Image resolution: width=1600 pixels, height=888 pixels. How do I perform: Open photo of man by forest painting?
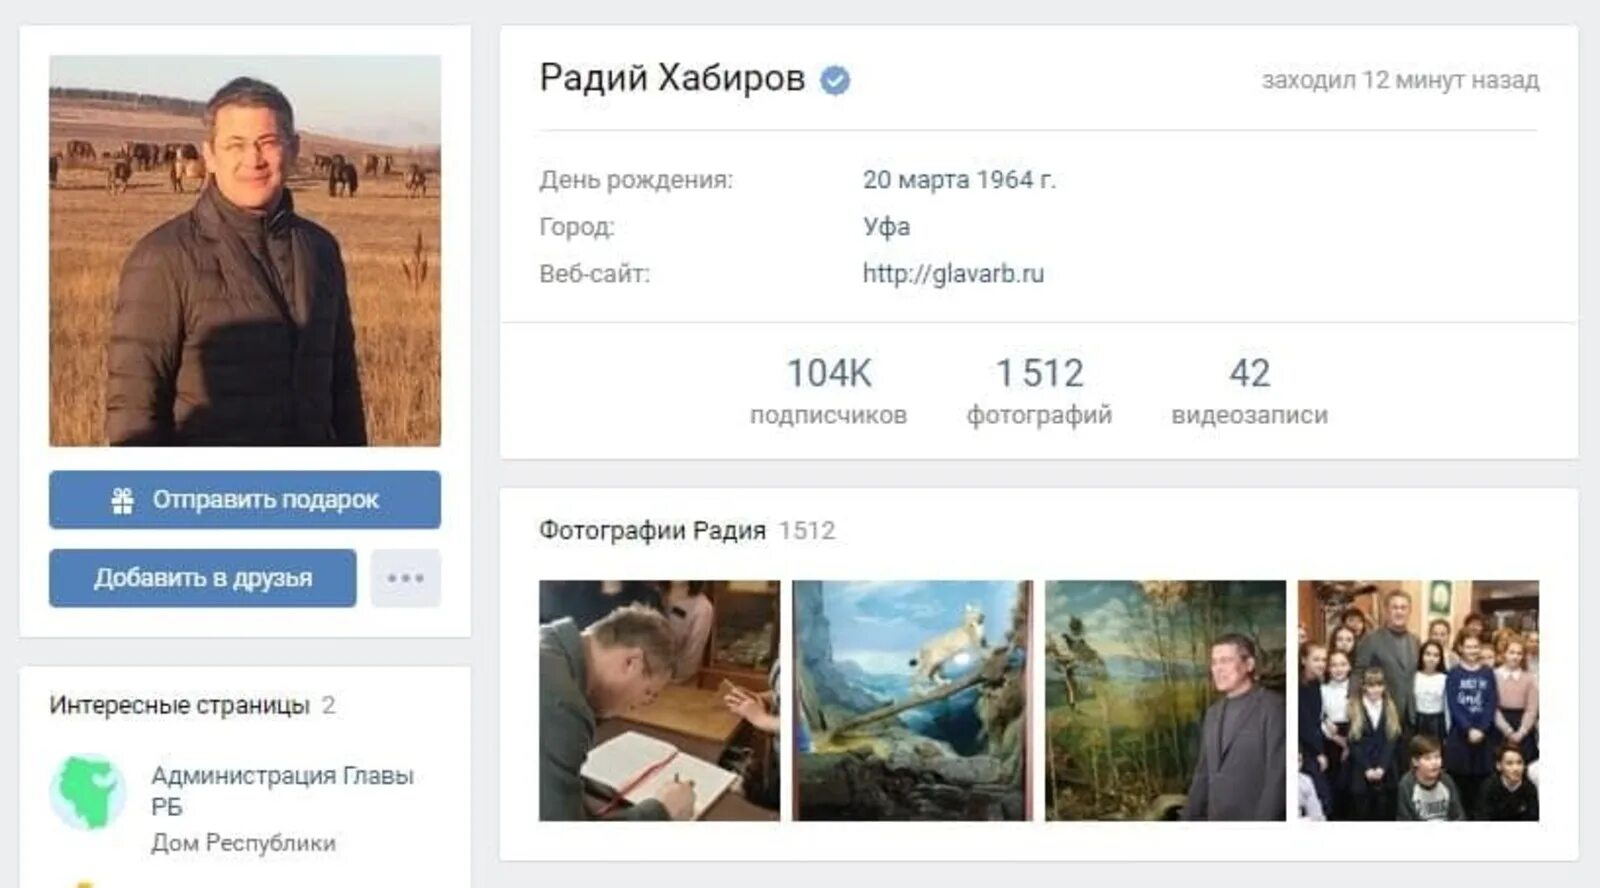click(x=1166, y=701)
